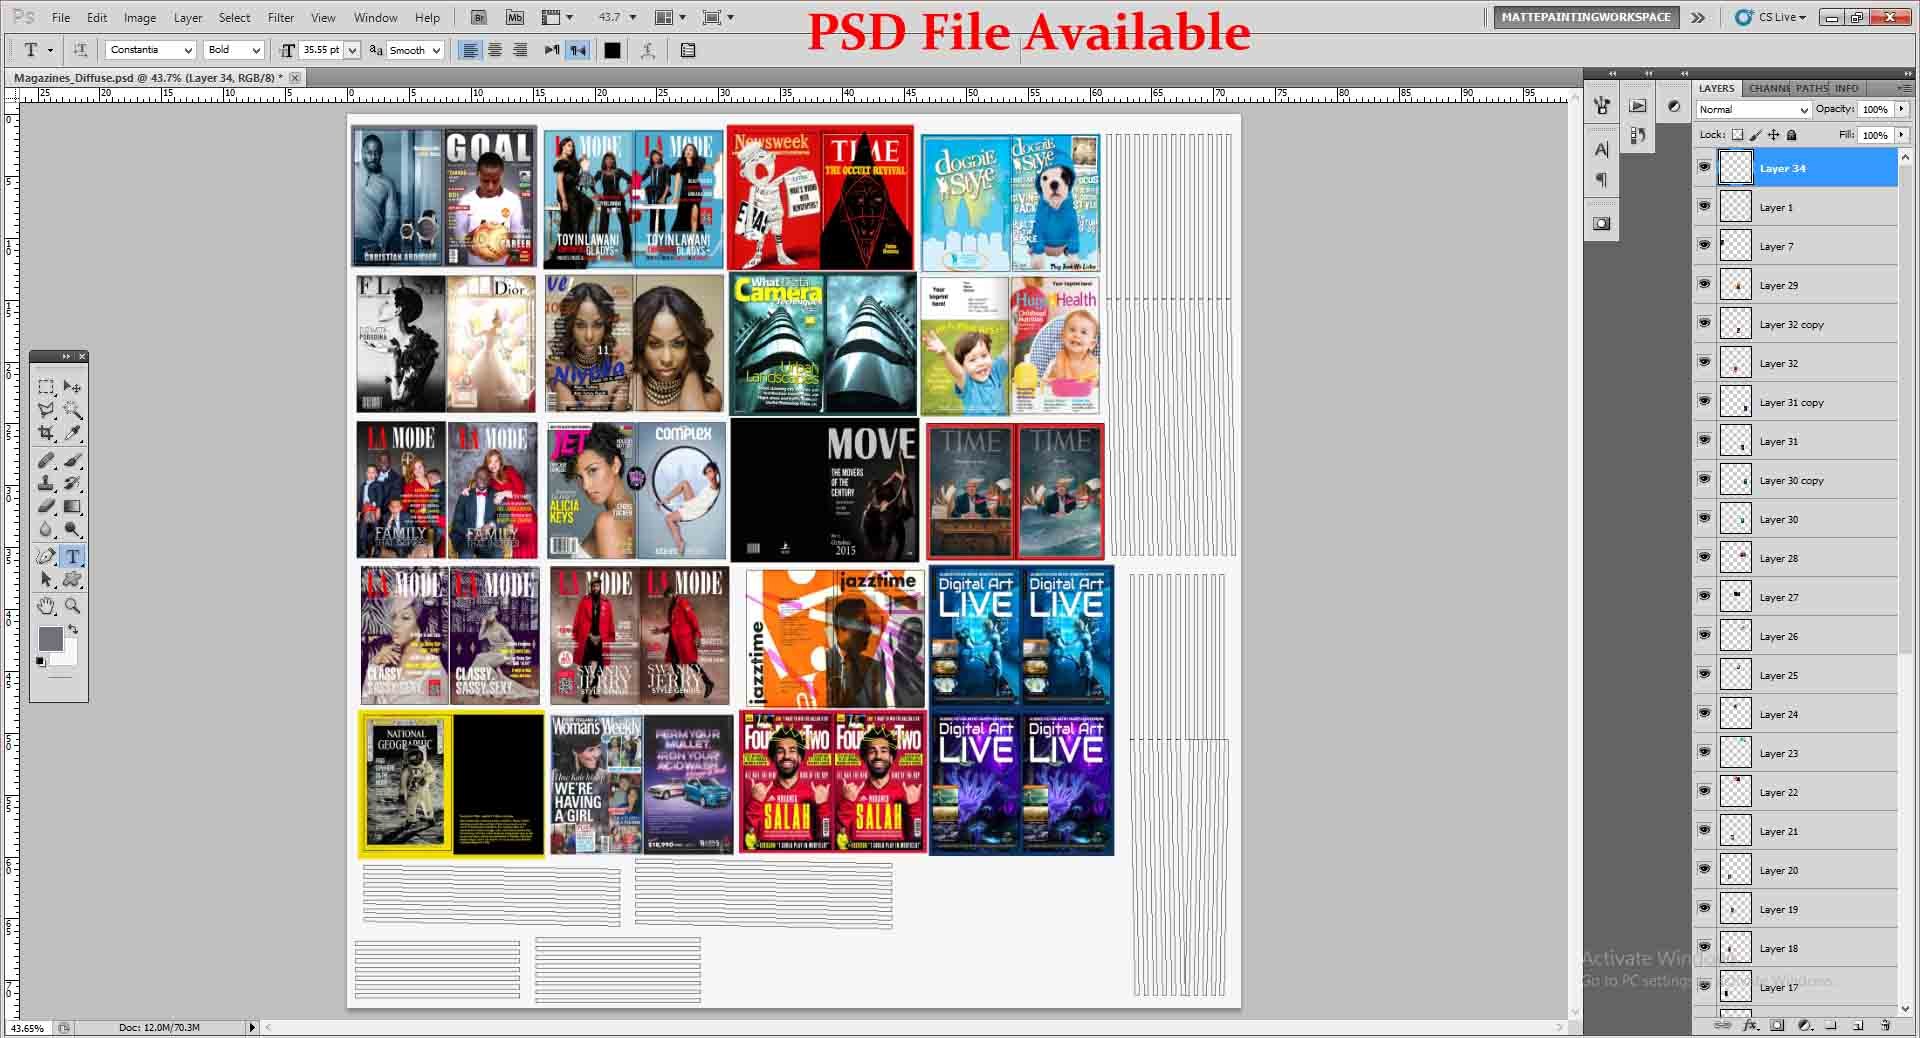Select the History Brush tool
The width and height of the screenshot is (1920, 1038).
click(x=72, y=483)
